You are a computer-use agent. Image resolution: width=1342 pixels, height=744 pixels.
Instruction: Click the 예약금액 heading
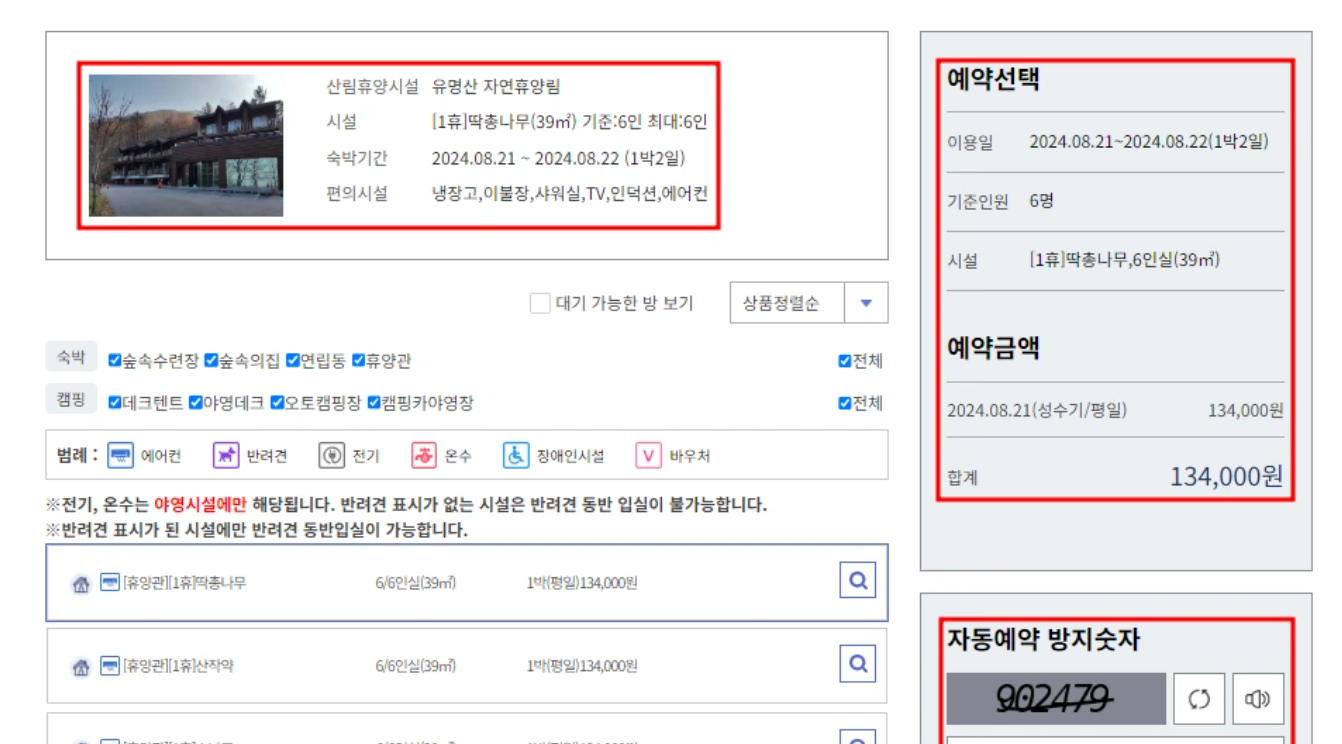[993, 348]
